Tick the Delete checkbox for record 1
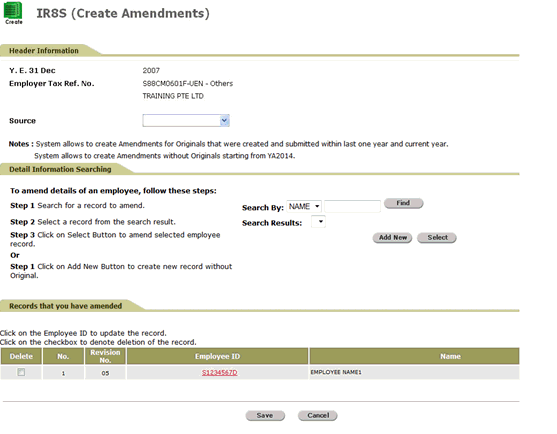 click(21, 372)
